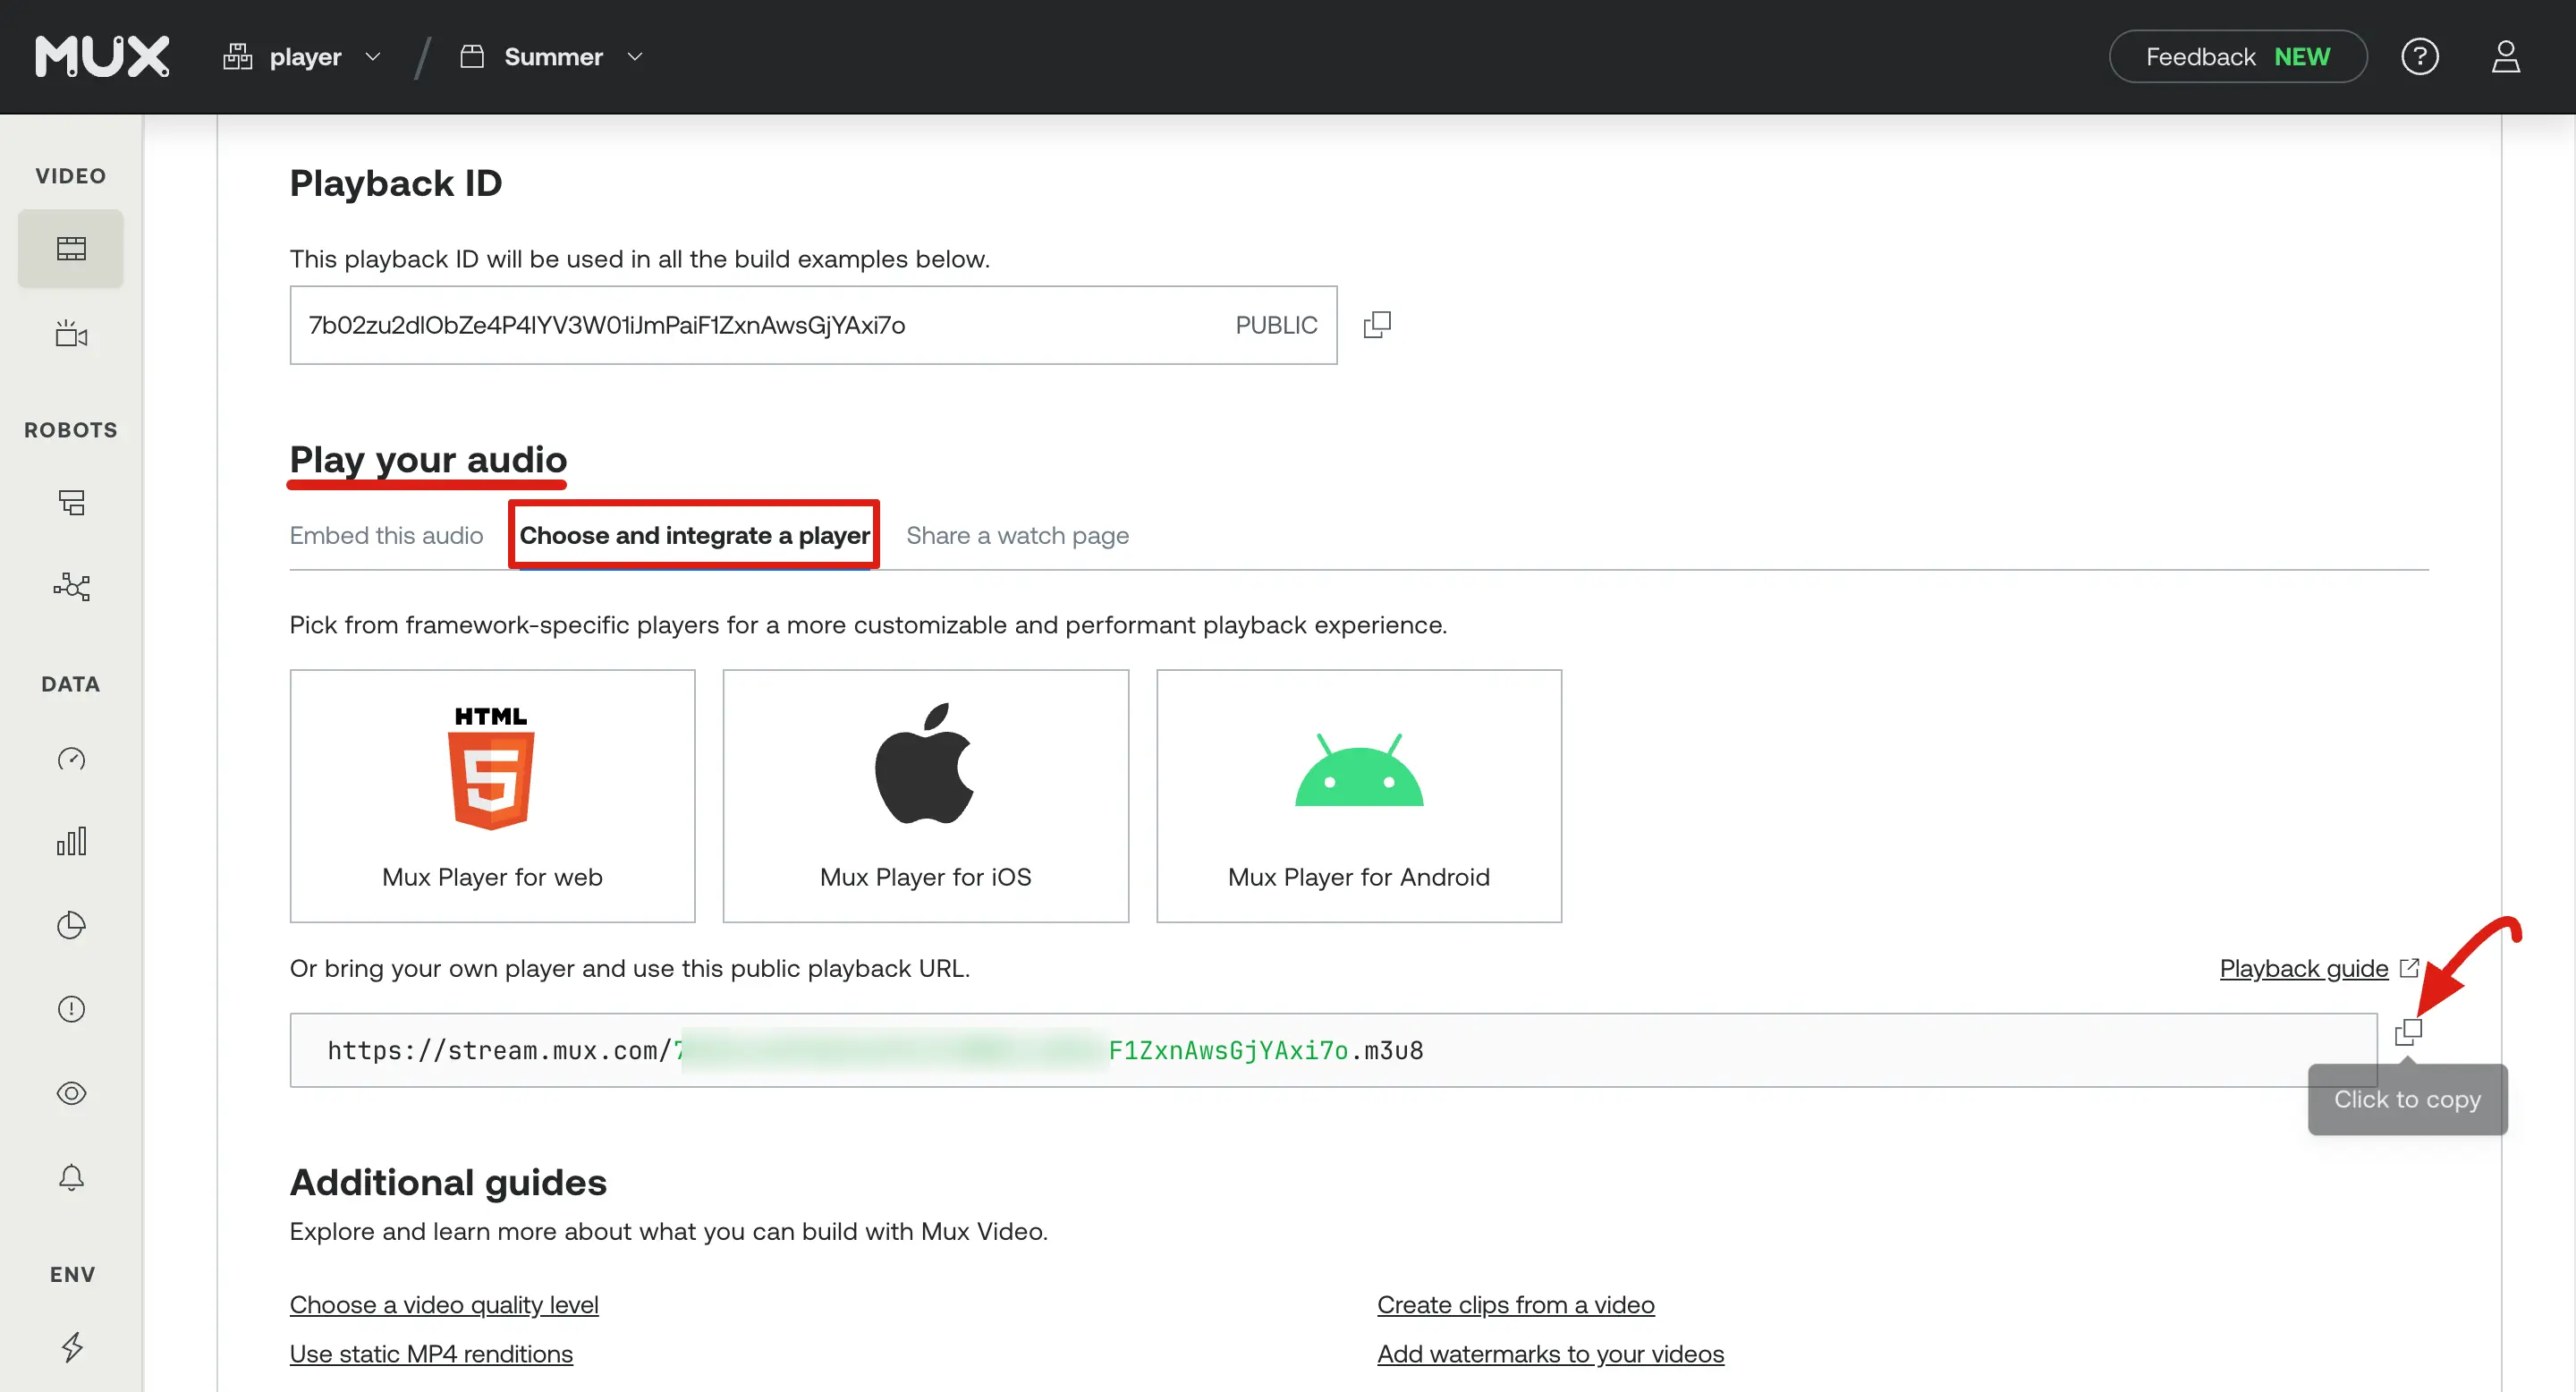2576x1392 pixels.
Task: Open the Data bar chart icon
Action: coord(71,842)
